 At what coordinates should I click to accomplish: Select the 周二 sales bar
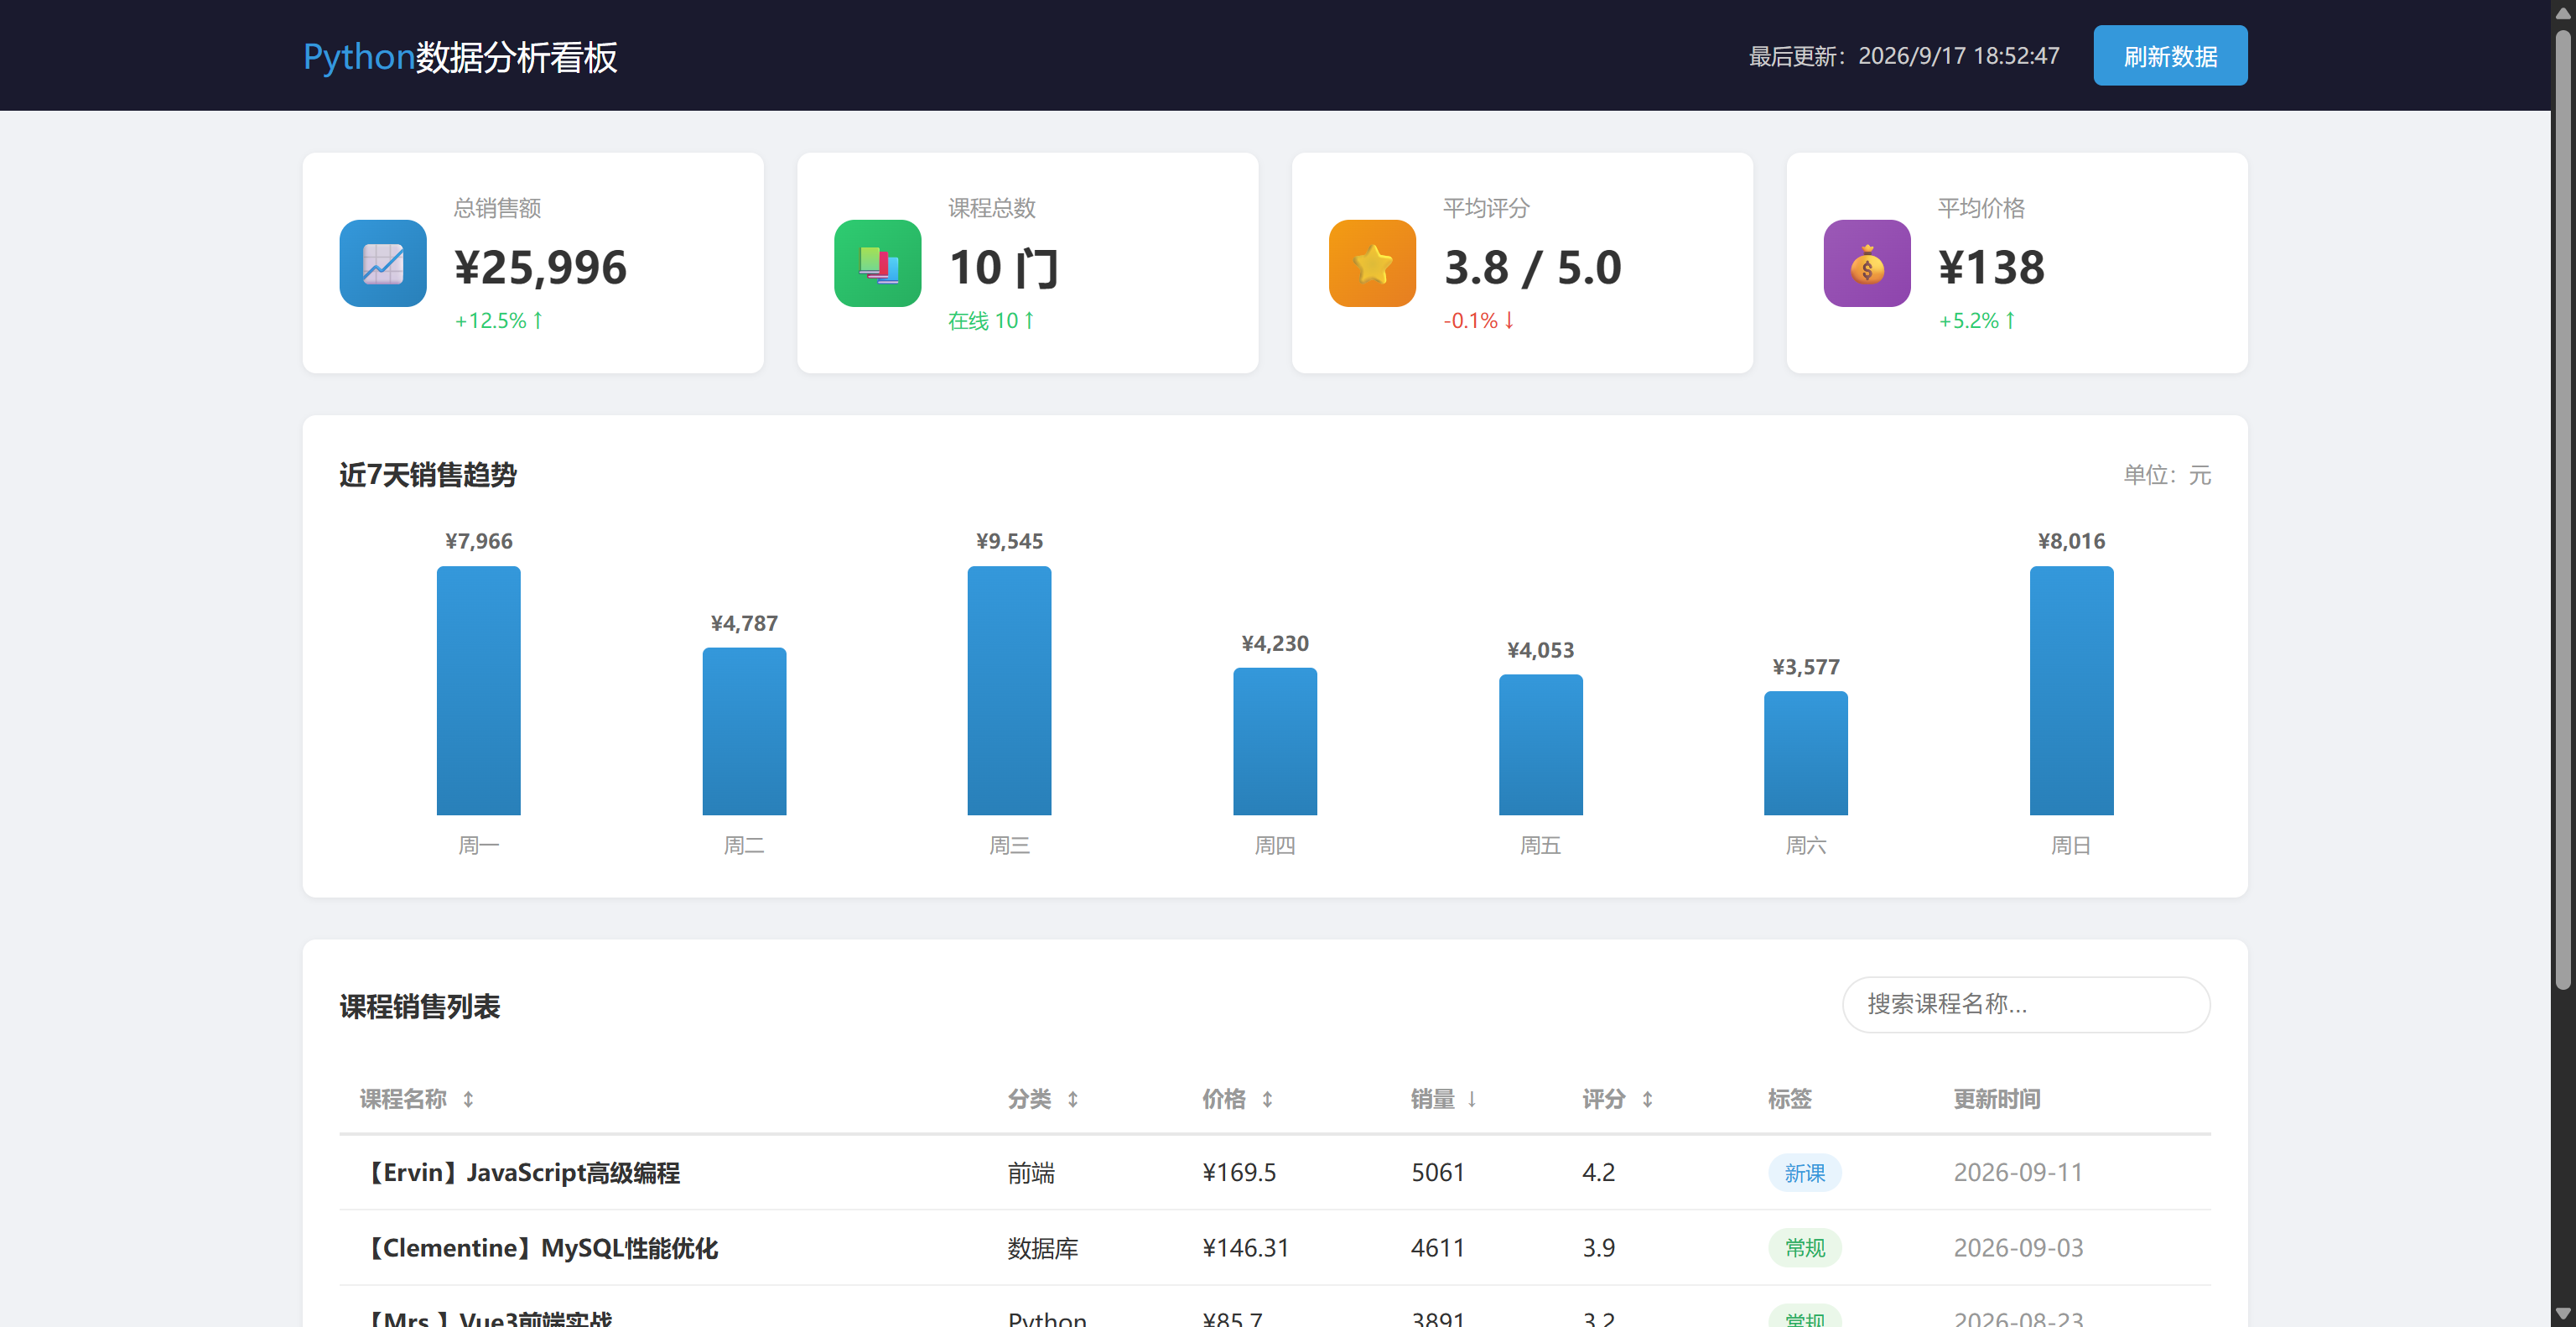click(744, 732)
